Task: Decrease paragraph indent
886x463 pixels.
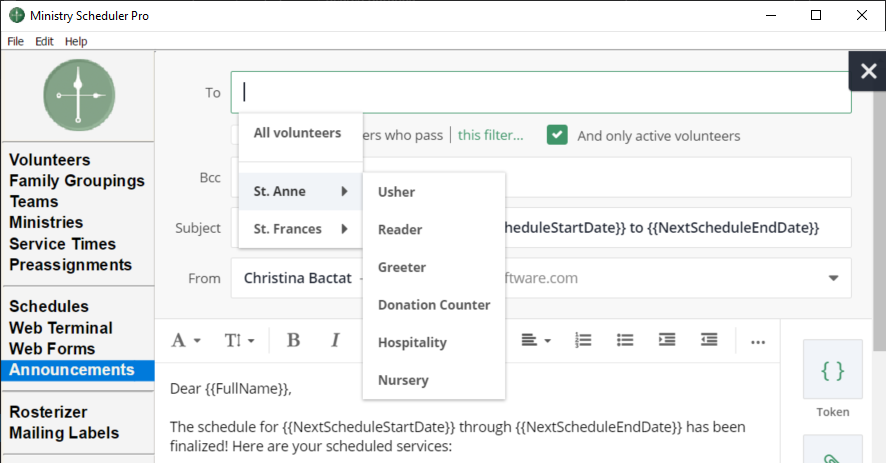Action: pos(709,340)
